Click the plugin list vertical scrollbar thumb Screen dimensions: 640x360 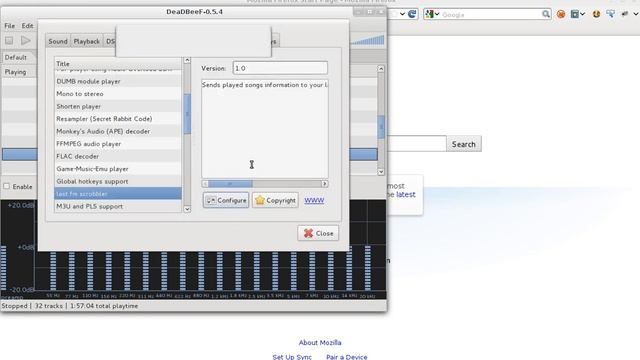187,114
